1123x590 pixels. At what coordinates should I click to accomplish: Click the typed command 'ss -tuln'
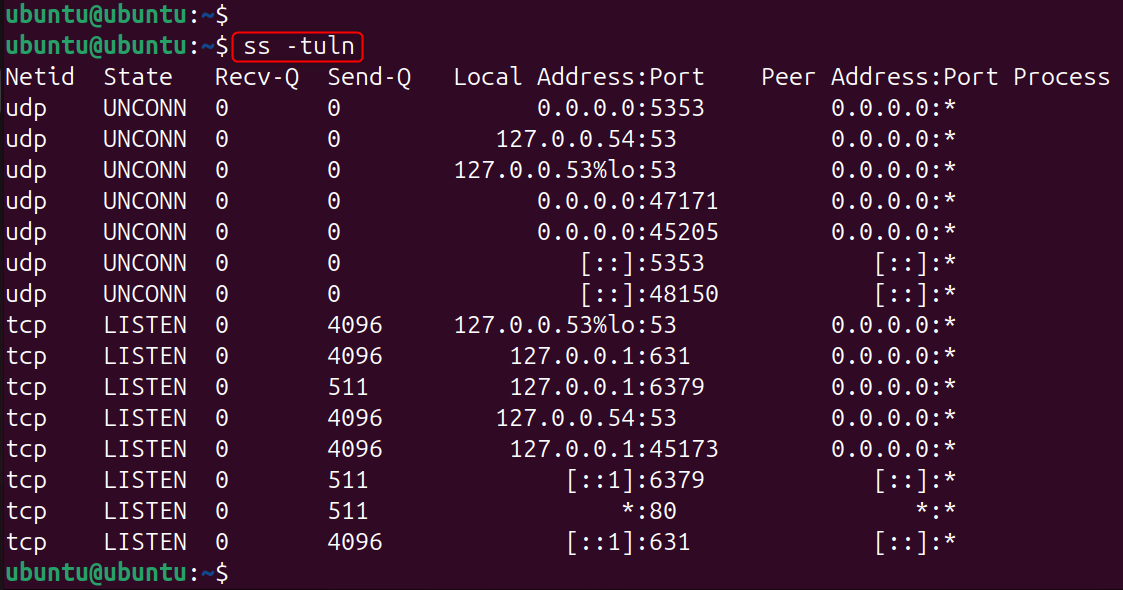299,47
